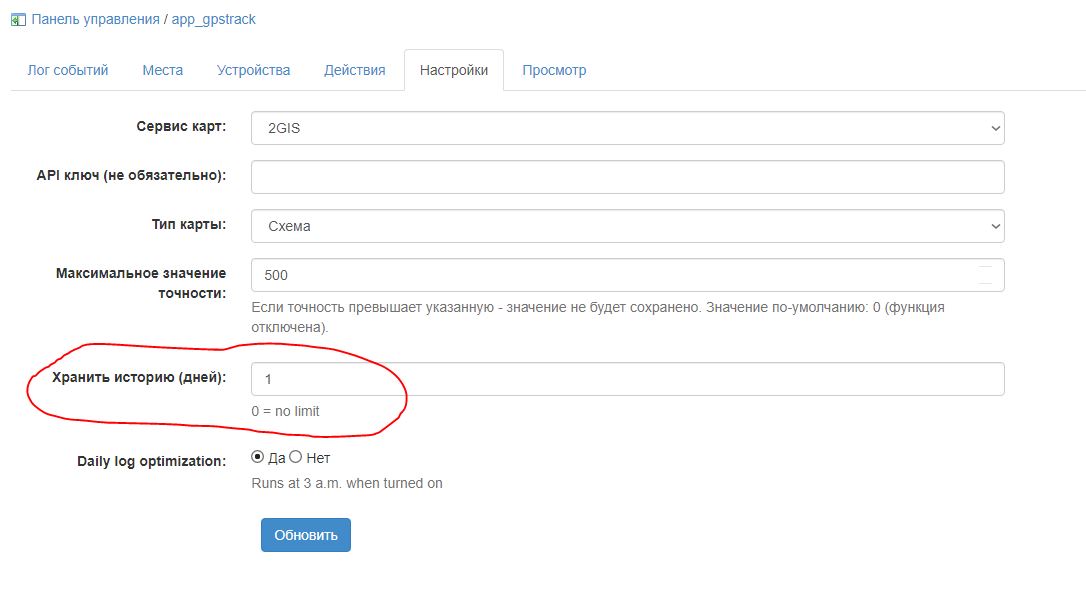Click the Хранить историю (дней) input field

click(627, 379)
